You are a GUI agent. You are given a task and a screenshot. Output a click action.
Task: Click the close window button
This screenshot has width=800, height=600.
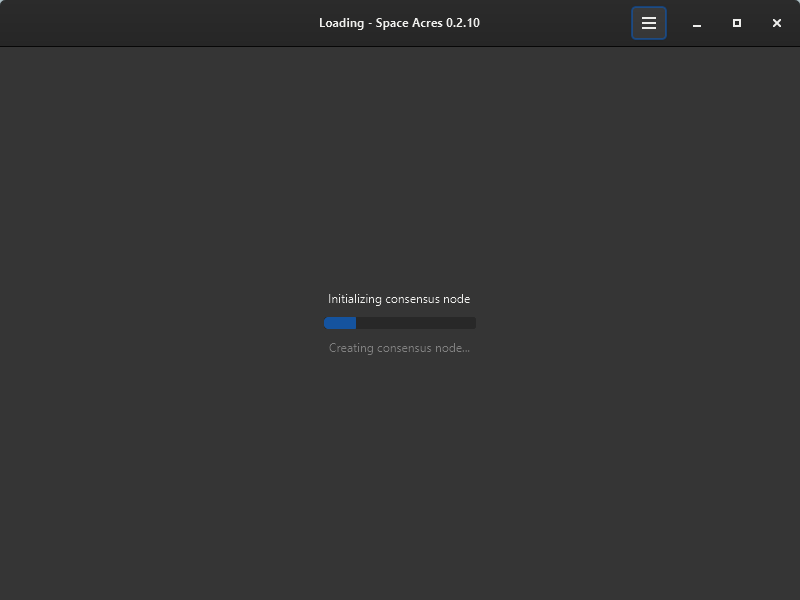[x=777, y=22]
